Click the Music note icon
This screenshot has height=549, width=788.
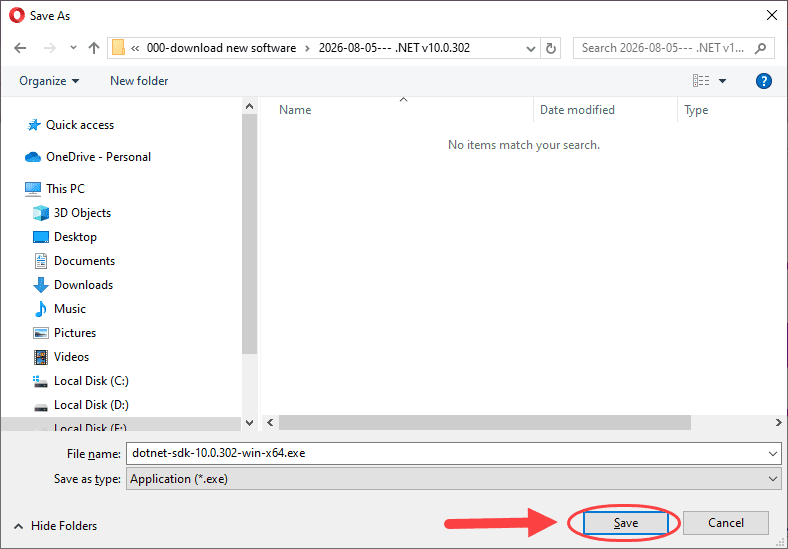click(x=41, y=309)
